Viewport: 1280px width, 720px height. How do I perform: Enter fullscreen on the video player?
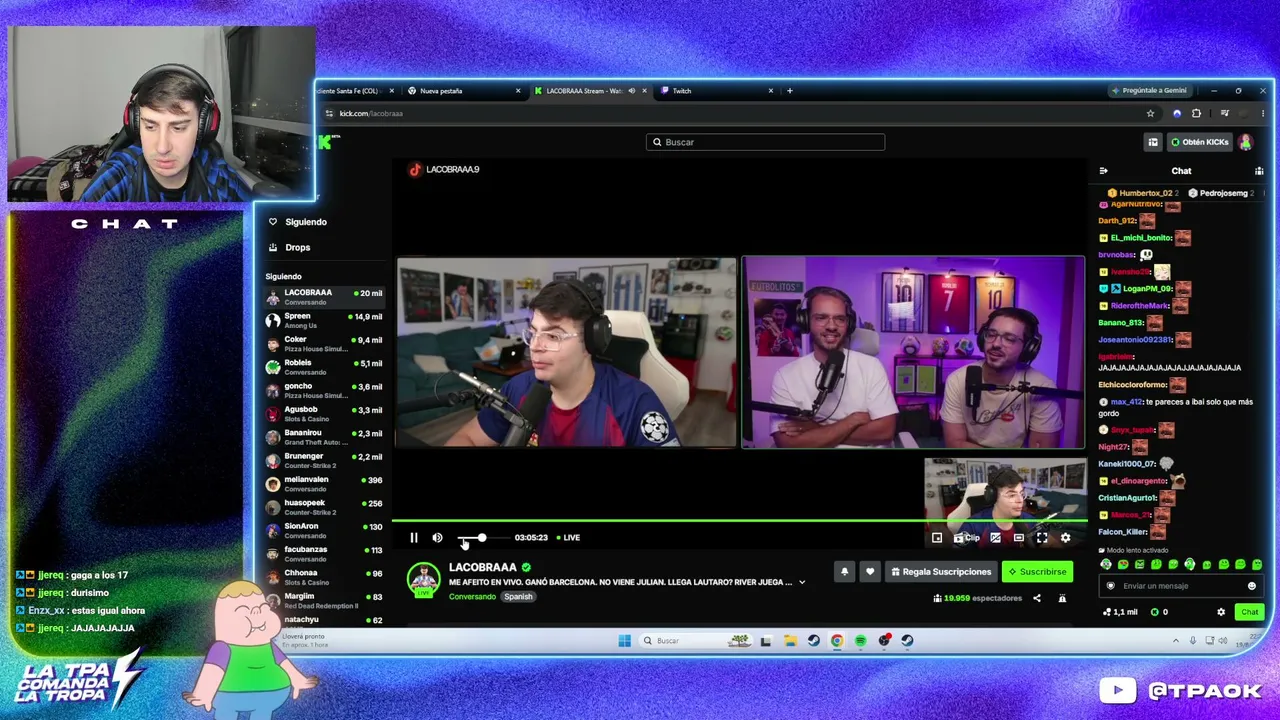(x=1042, y=538)
